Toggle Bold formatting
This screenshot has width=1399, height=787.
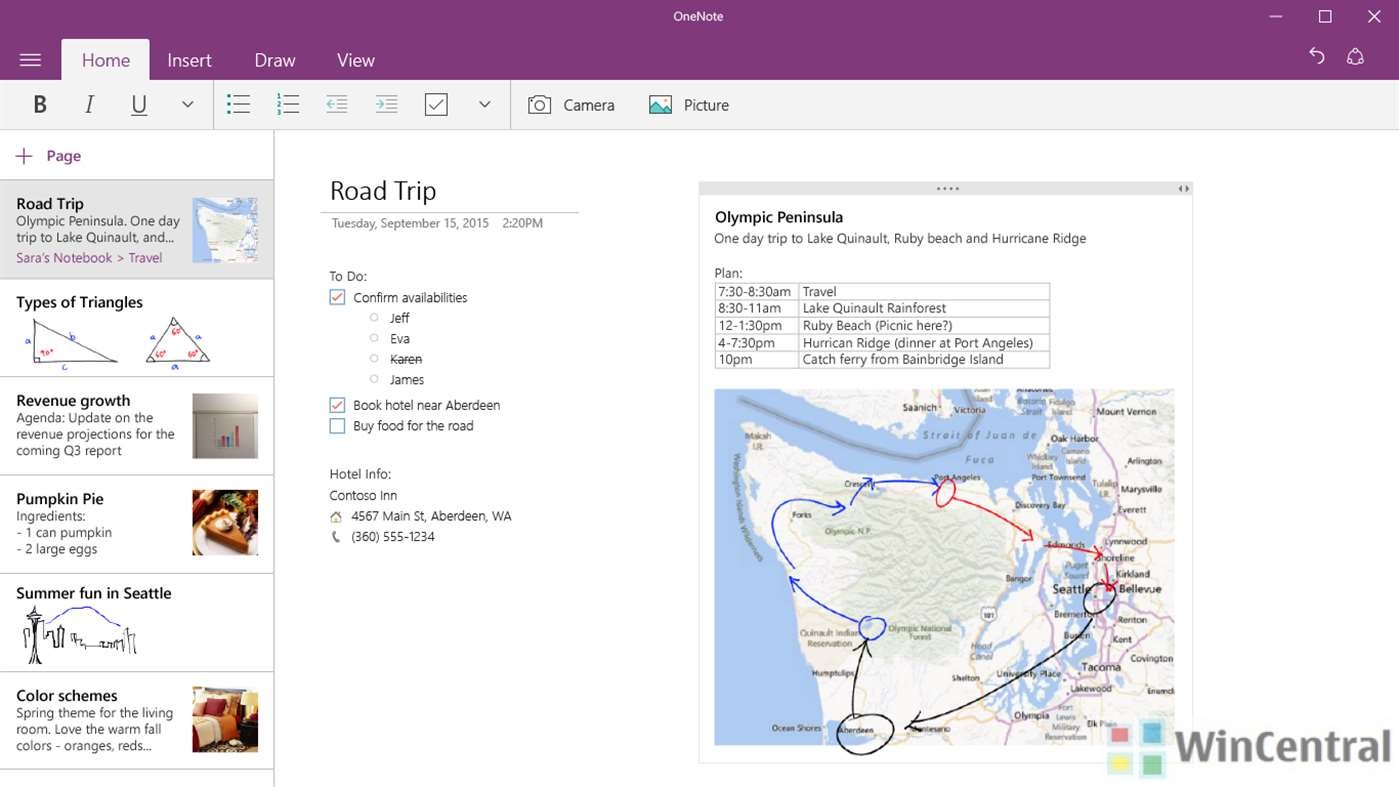click(x=40, y=105)
